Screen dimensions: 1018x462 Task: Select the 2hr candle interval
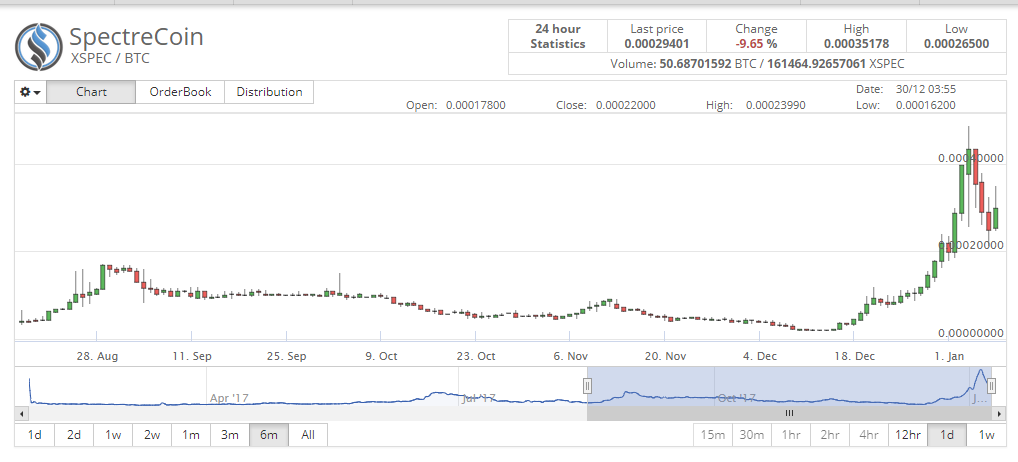[x=830, y=435]
